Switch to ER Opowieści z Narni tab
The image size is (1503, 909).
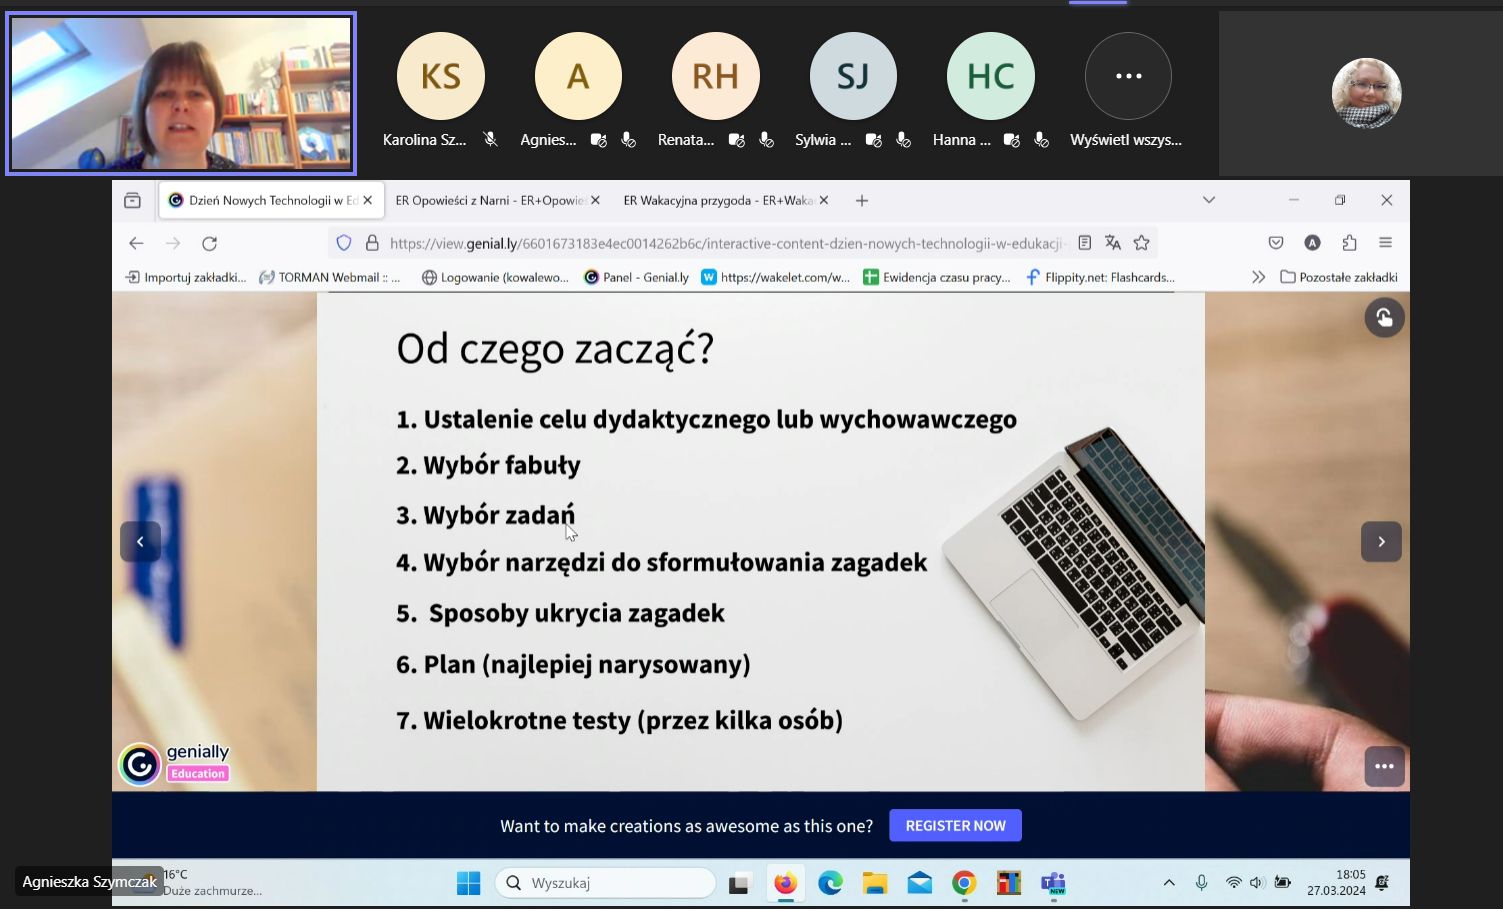[x=489, y=200]
